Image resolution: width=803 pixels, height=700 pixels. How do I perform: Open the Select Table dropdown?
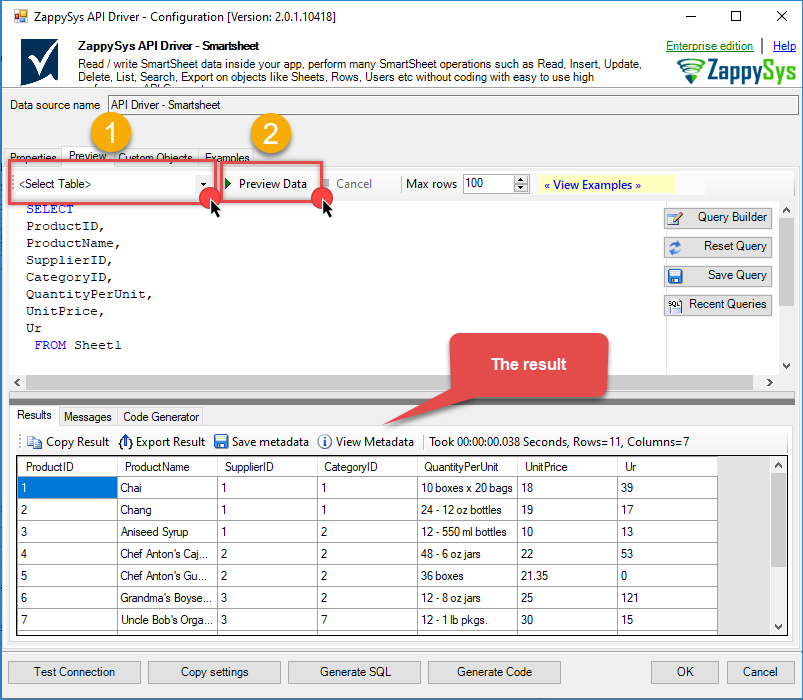point(203,184)
